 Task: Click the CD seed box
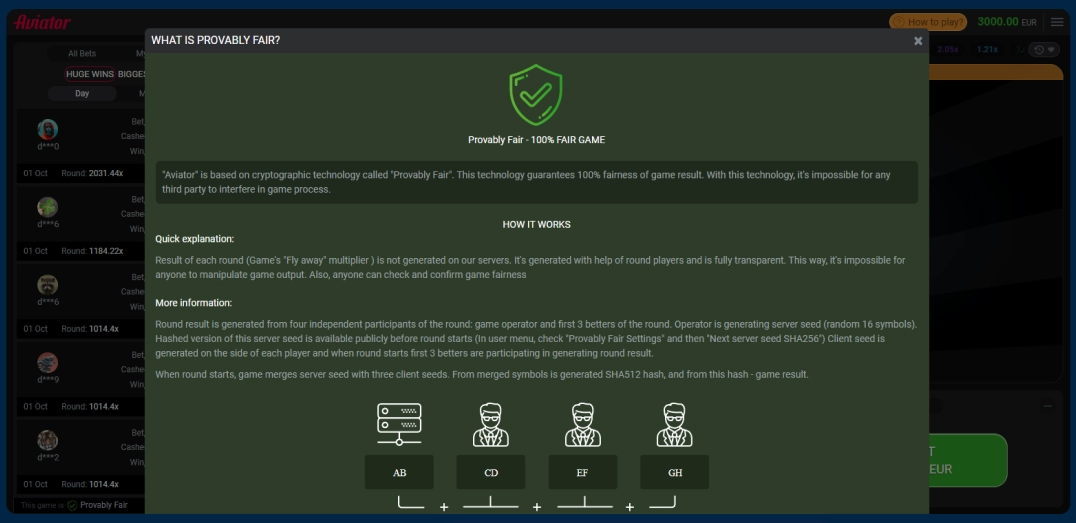point(491,472)
